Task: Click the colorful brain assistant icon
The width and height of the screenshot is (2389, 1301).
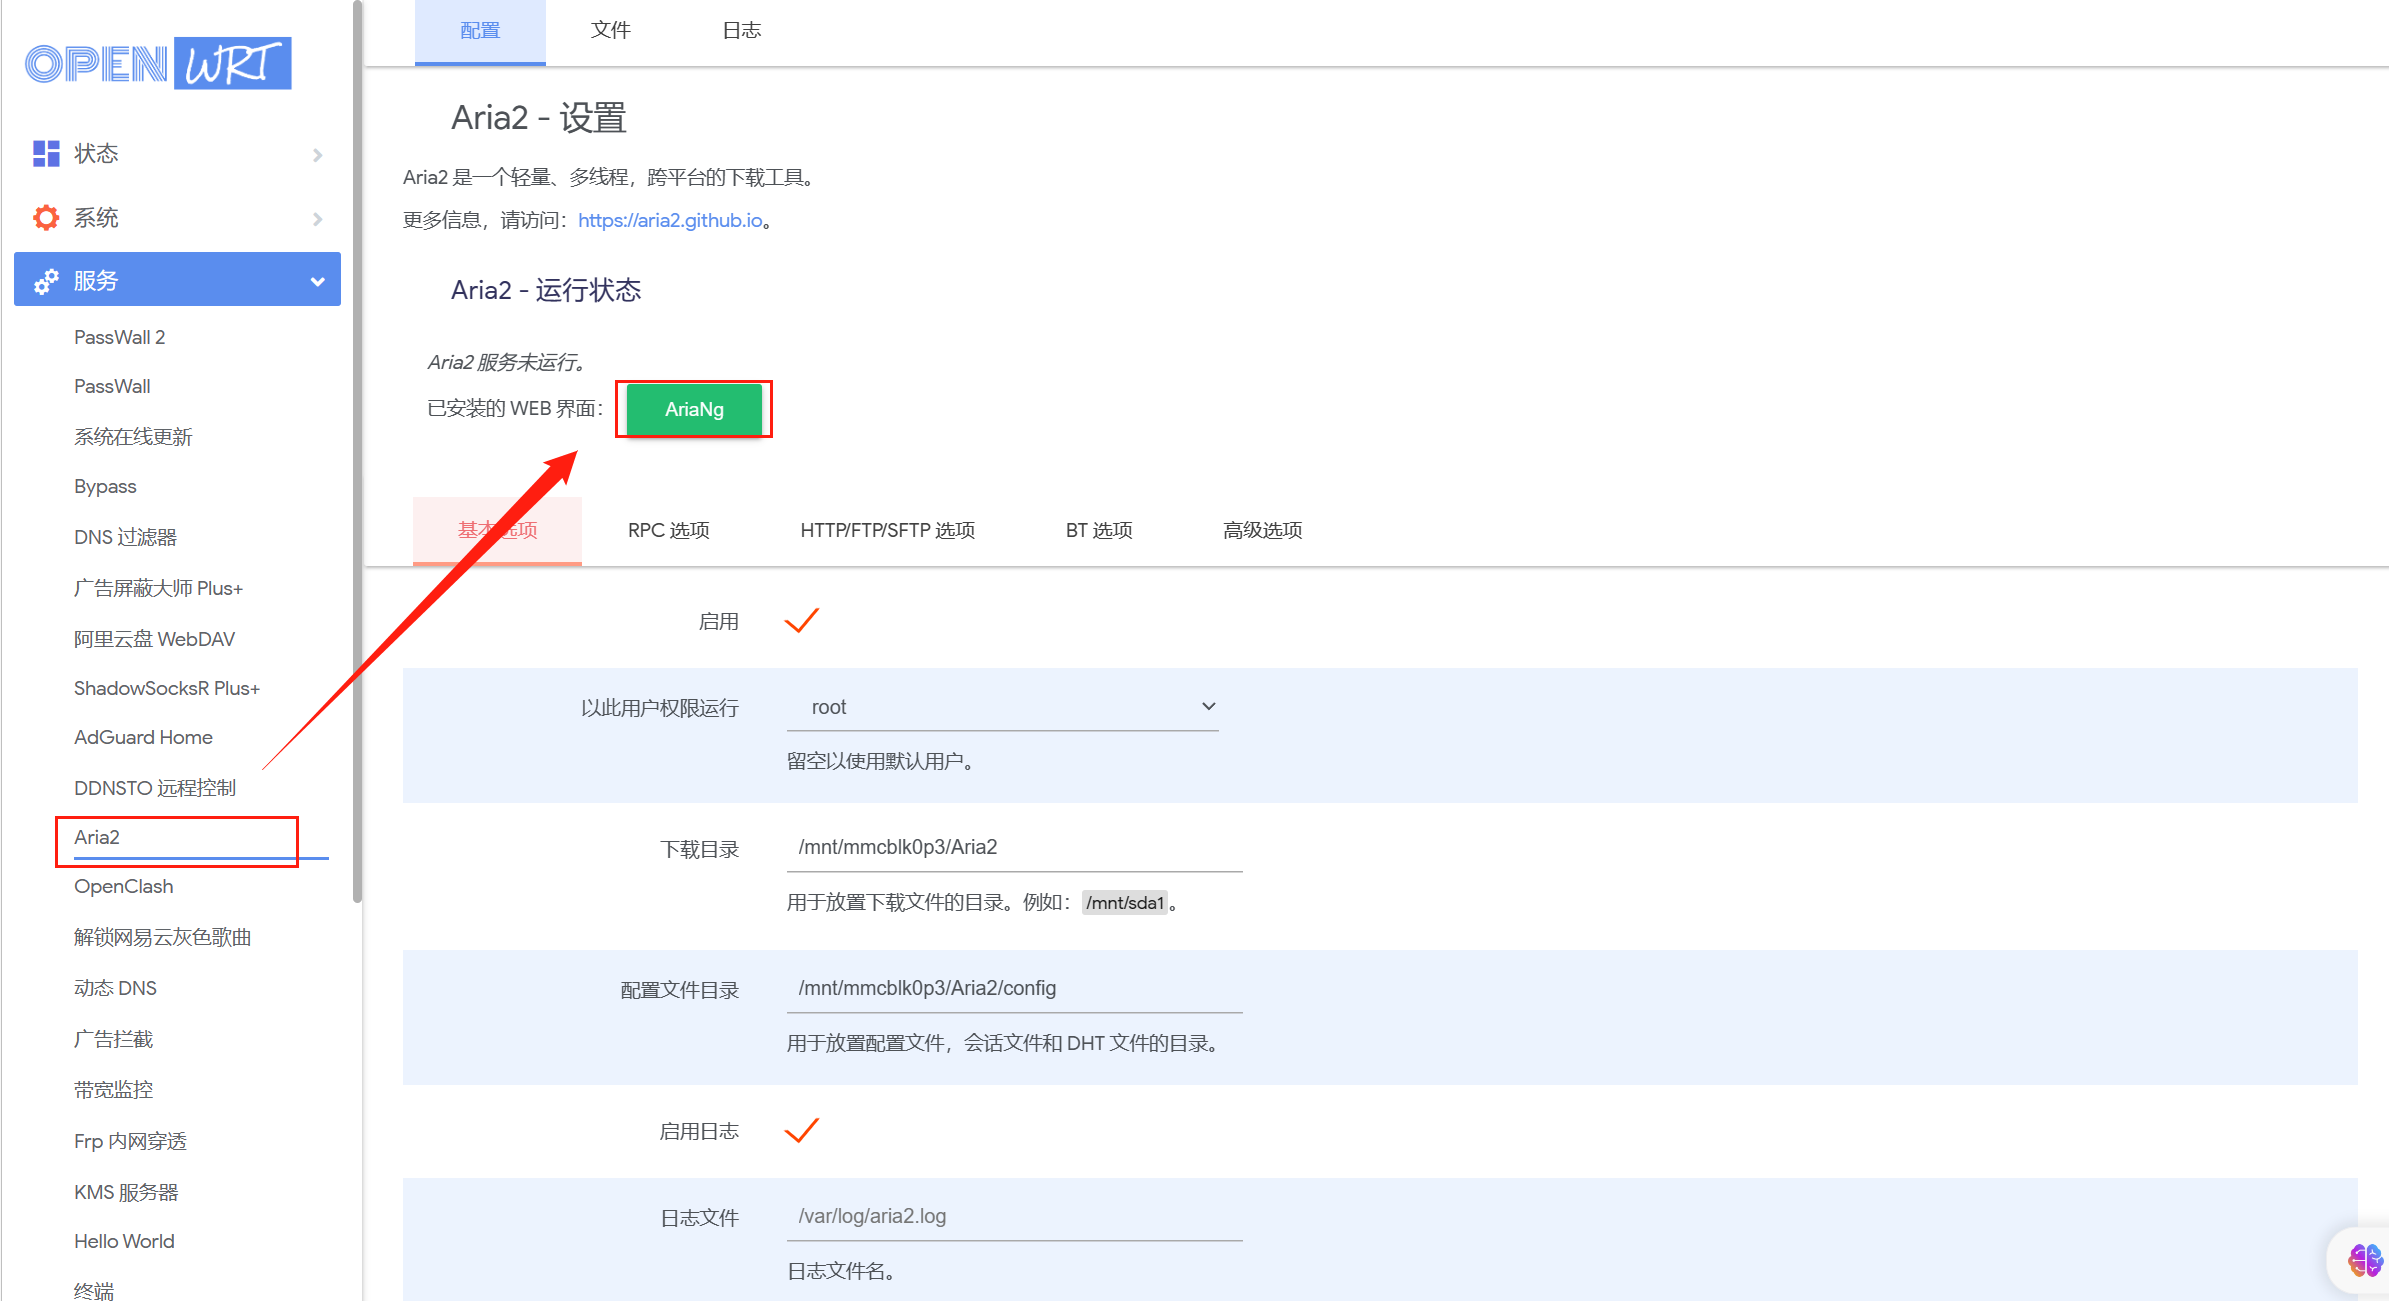Action: pos(2365,1260)
